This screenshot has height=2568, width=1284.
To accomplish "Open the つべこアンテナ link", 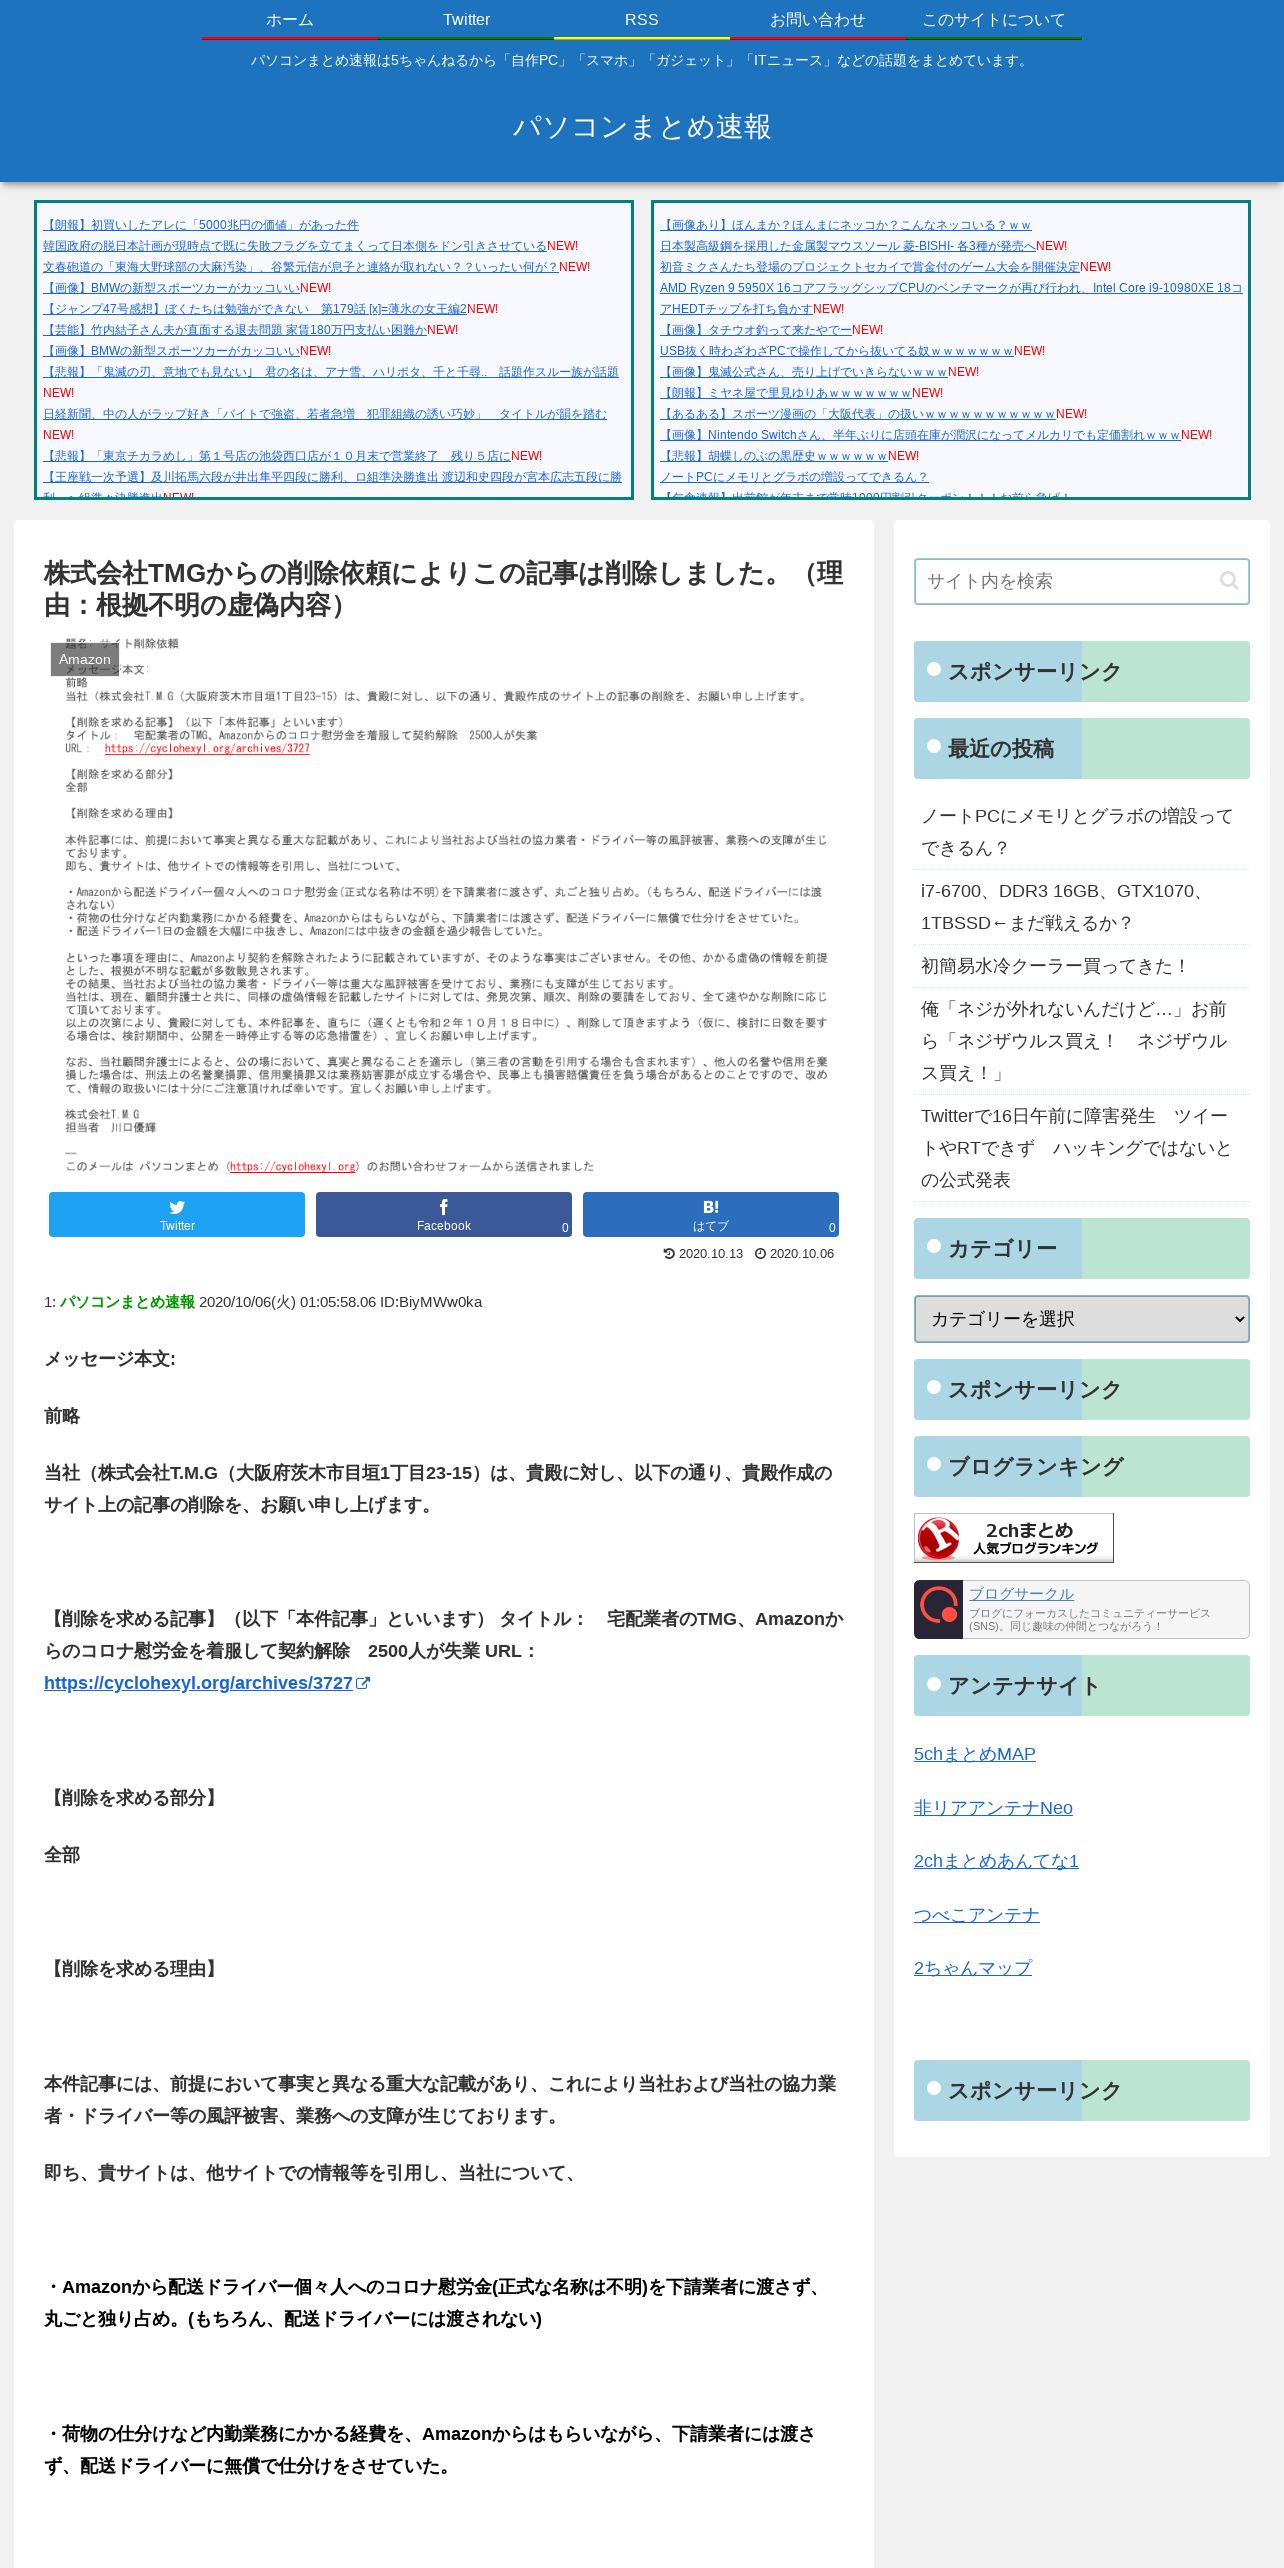I will 977,1915.
